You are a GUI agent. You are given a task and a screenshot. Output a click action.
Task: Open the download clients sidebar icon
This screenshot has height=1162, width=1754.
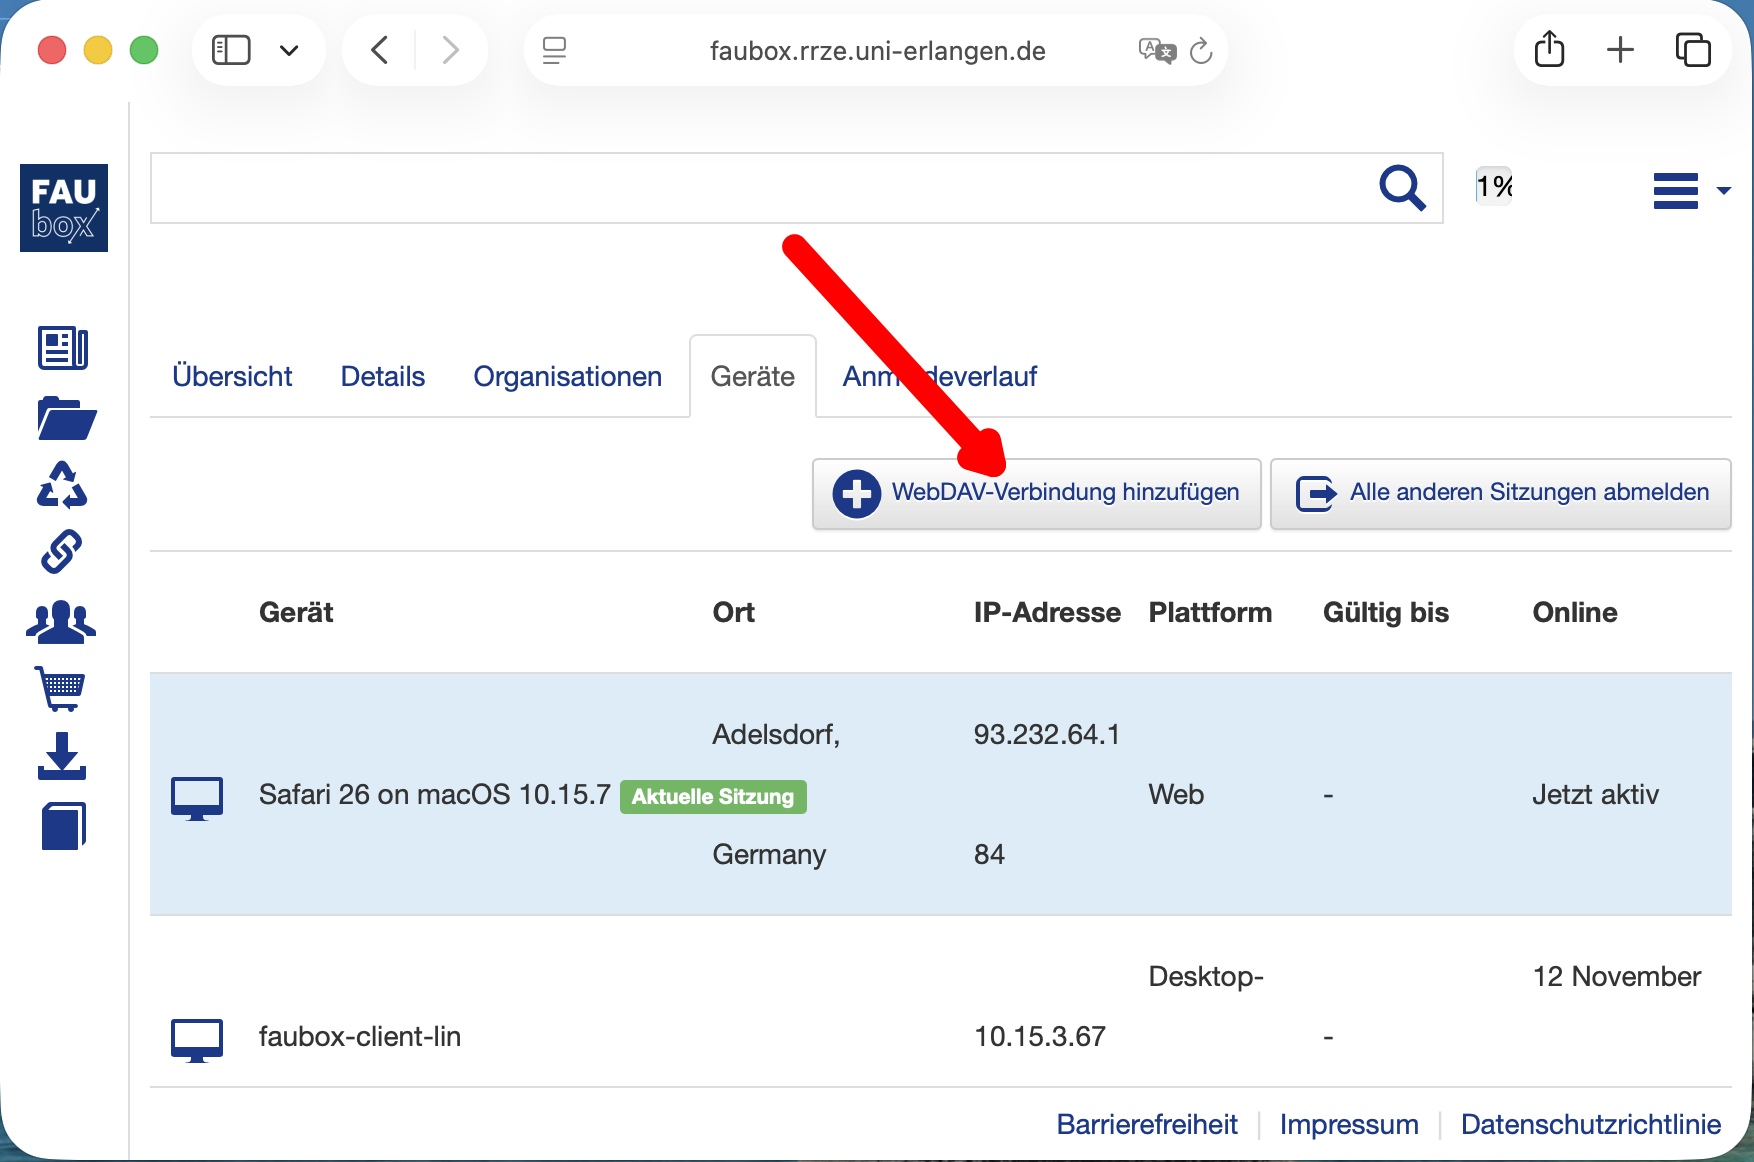pos(62,756)
